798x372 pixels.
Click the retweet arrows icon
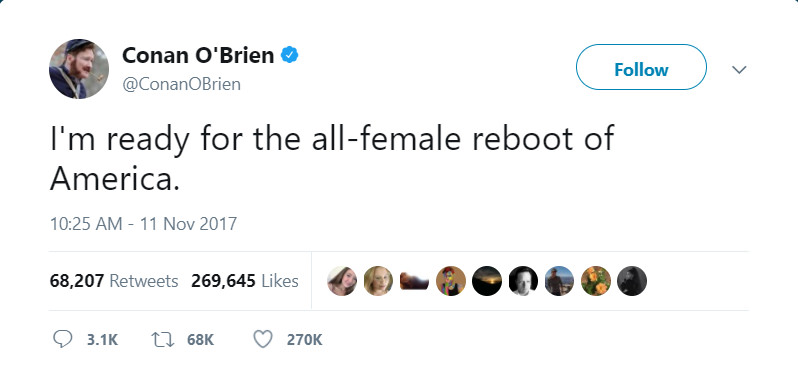(163, 339)
